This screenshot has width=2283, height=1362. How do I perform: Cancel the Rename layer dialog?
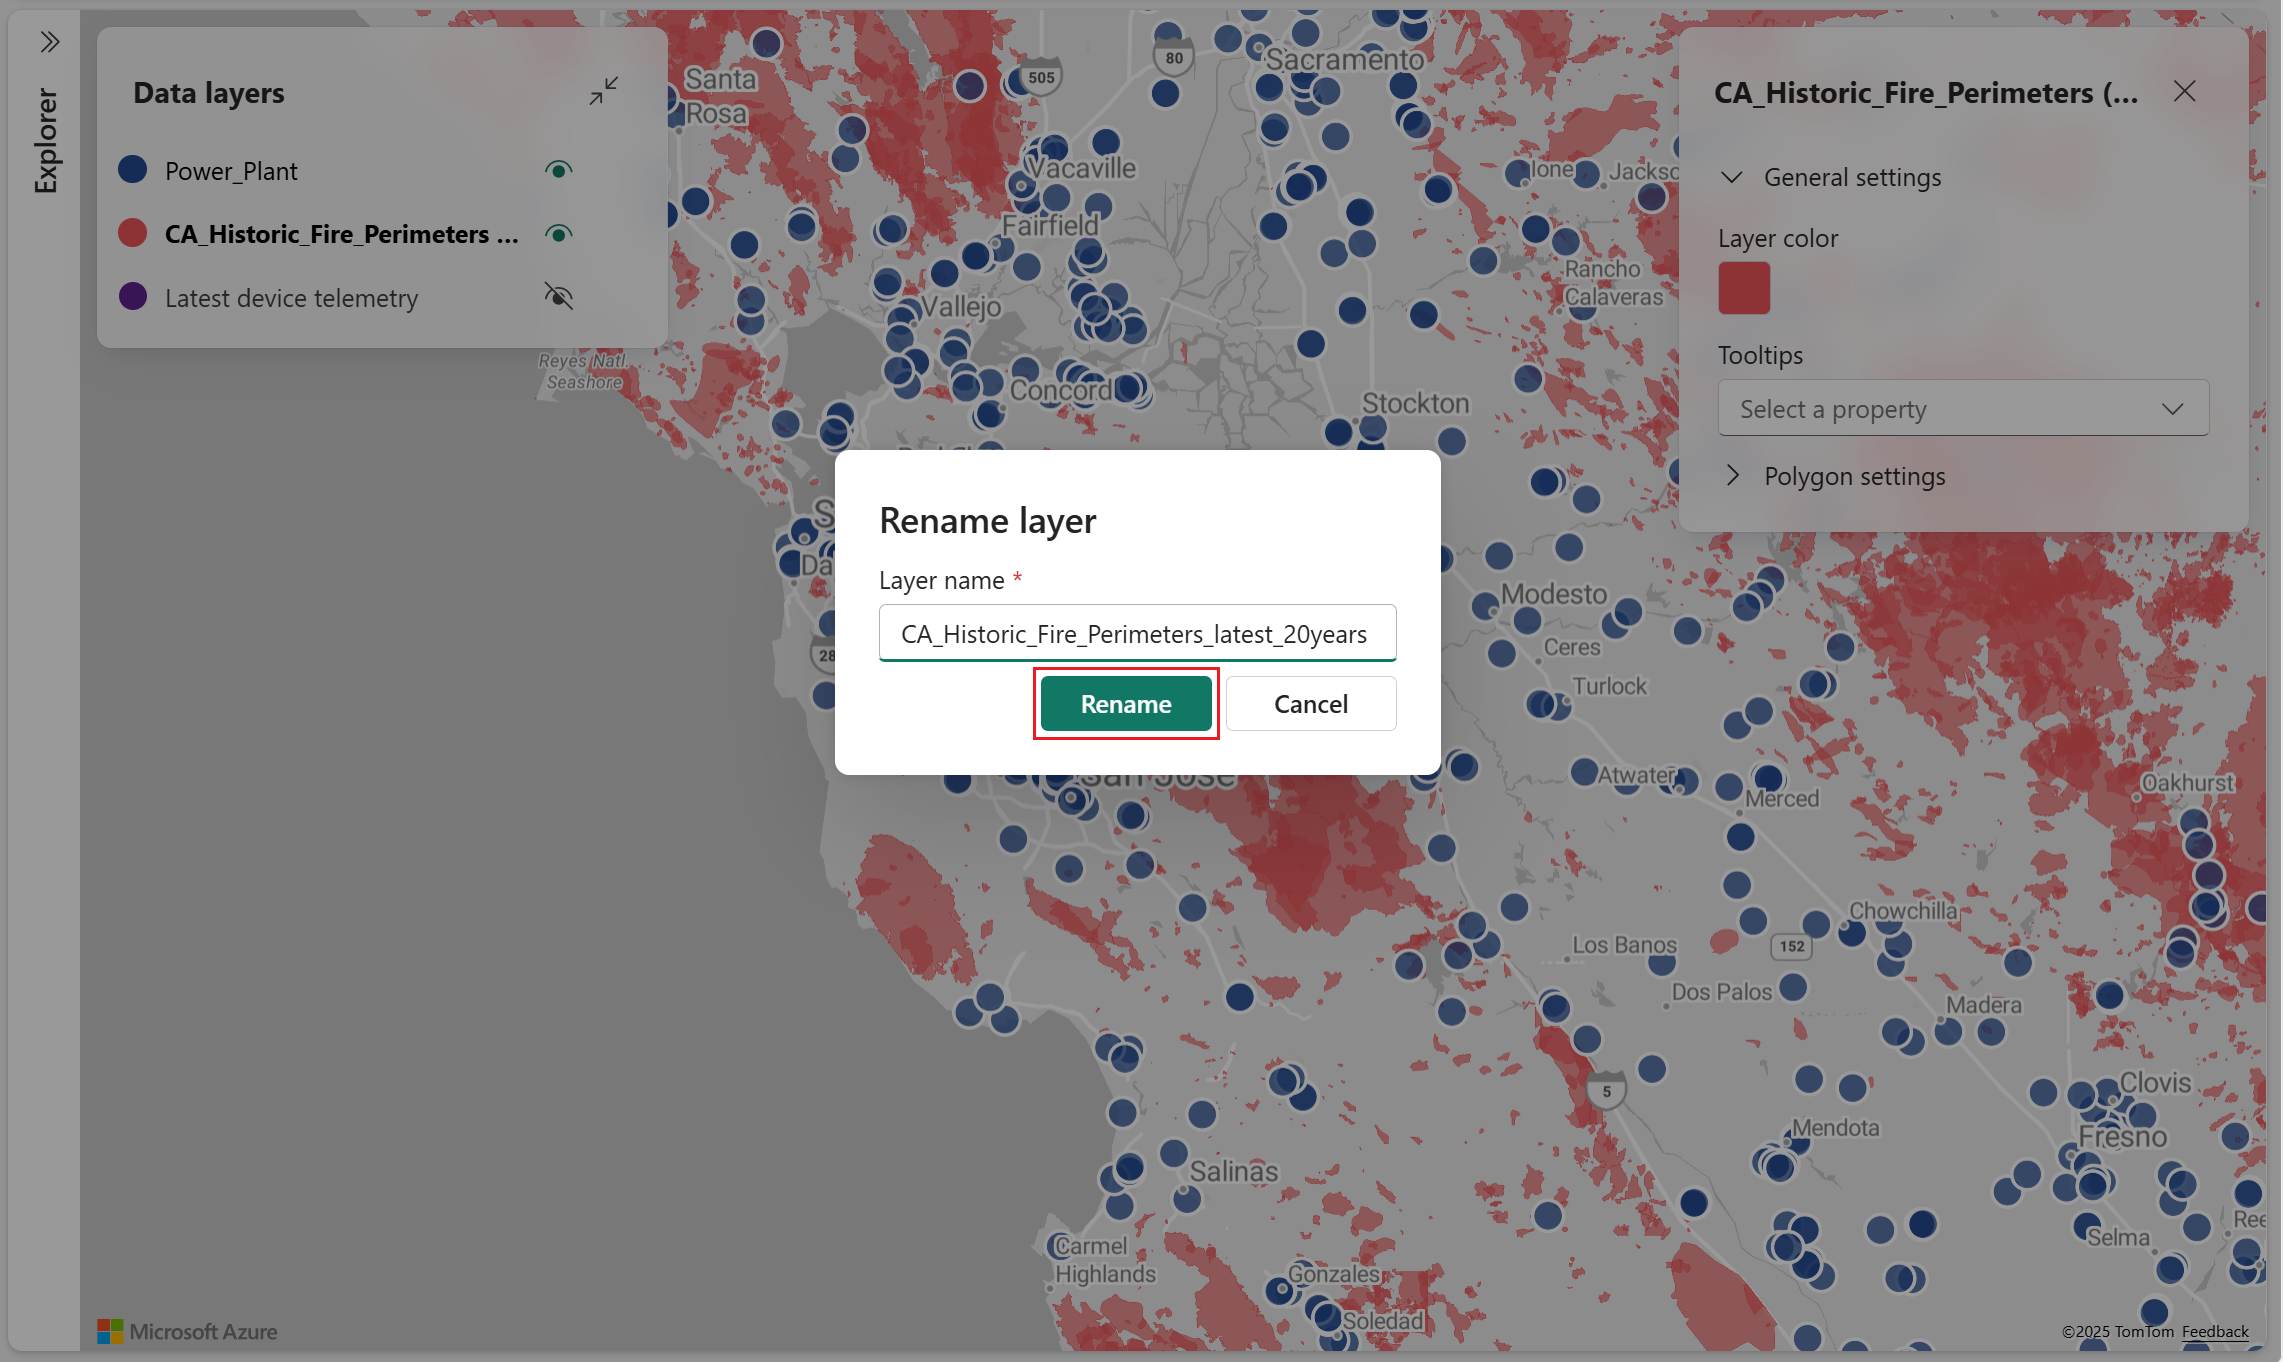(1310, 704)
